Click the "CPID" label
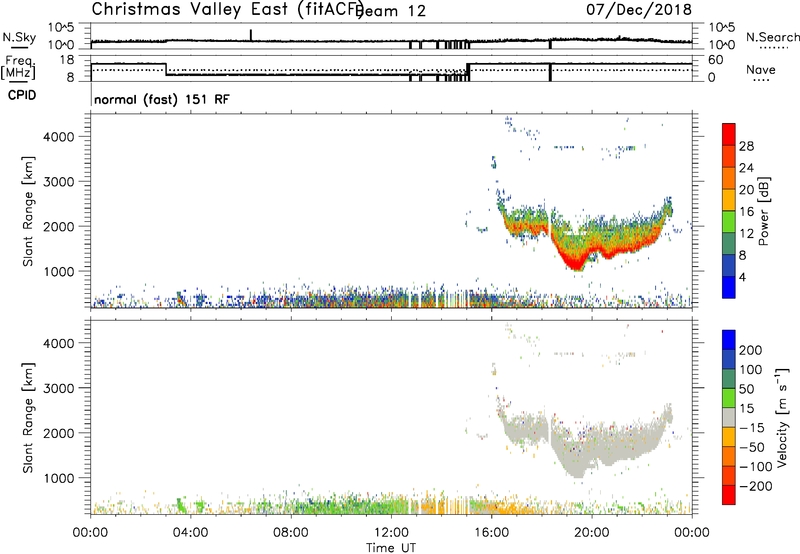Viewport: 800px width, 554px height. tap(22, 95)
